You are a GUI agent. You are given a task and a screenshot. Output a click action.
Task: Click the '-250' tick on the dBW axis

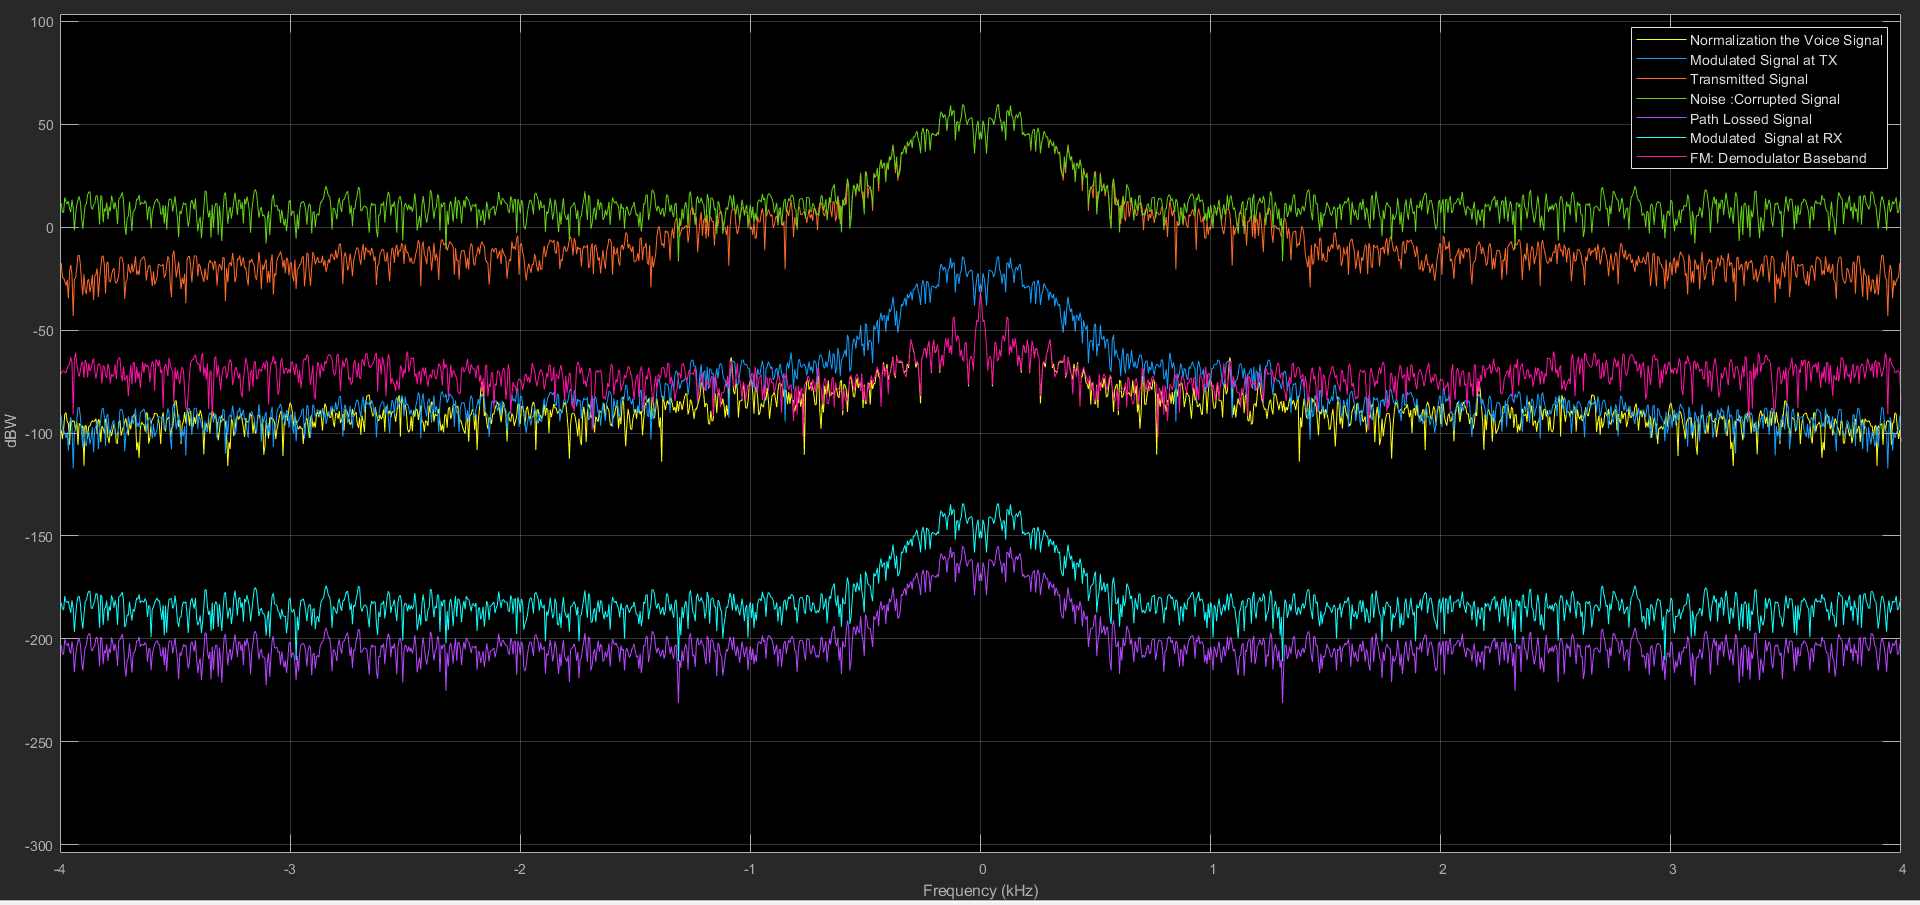39,743
